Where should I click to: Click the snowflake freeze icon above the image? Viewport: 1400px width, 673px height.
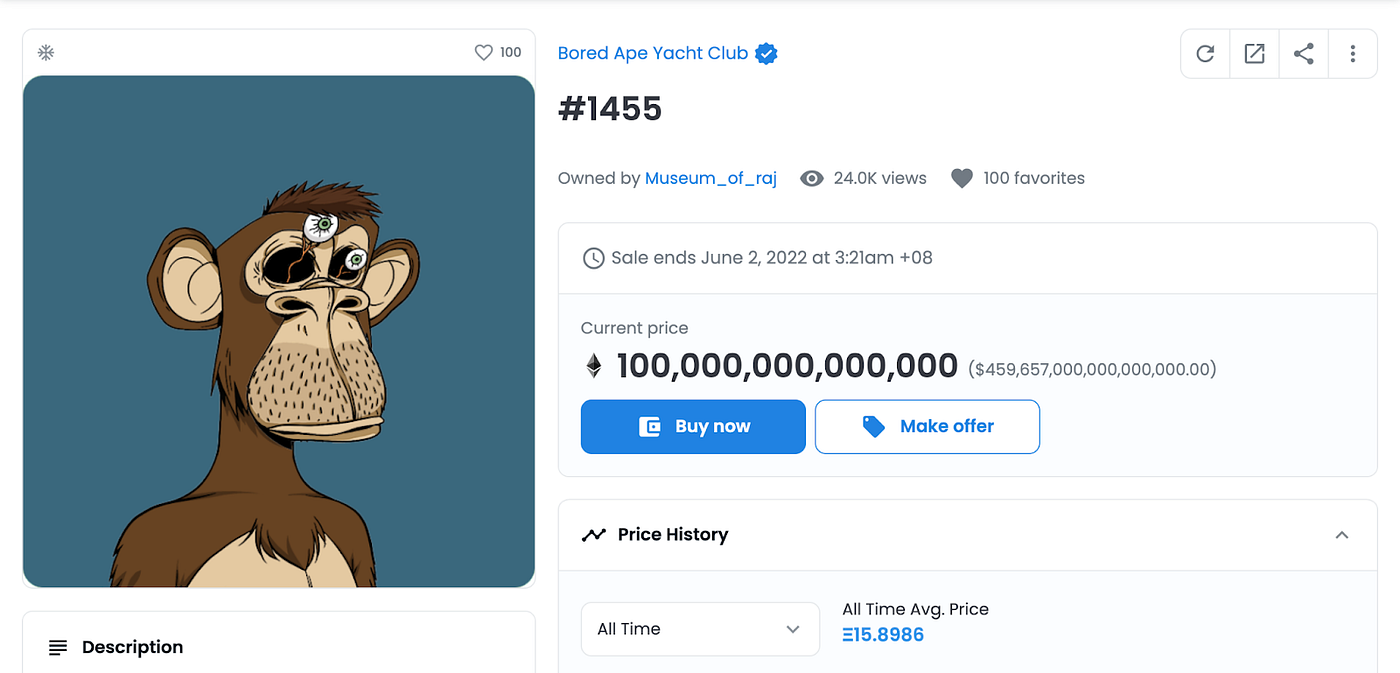[45, 52]
